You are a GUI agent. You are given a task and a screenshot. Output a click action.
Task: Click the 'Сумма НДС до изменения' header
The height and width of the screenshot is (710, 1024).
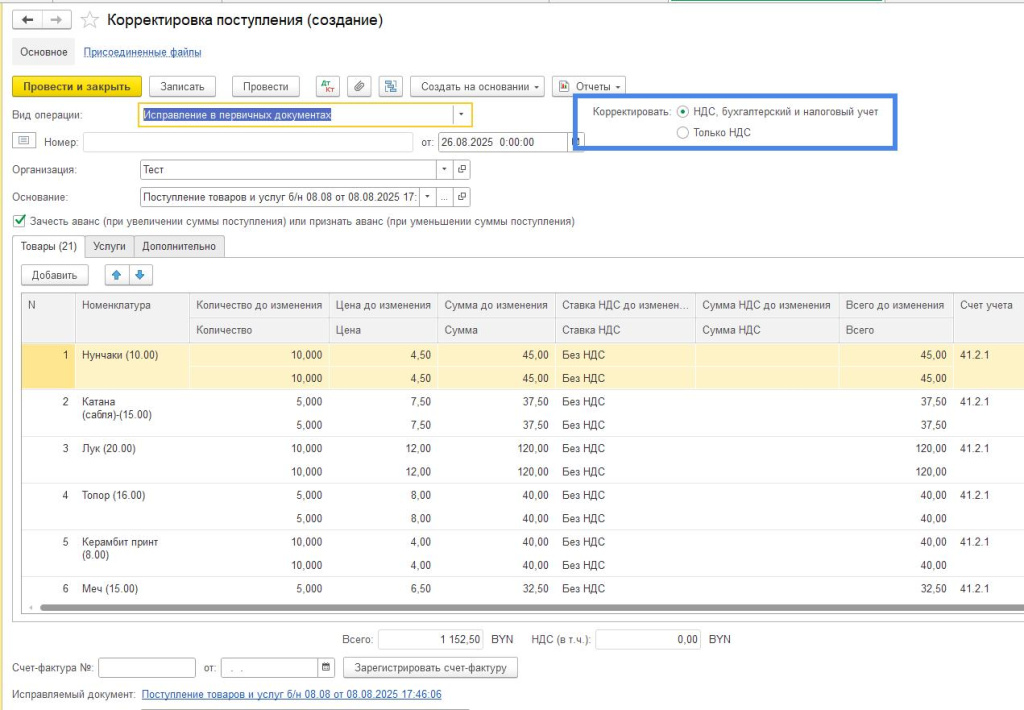767,305
